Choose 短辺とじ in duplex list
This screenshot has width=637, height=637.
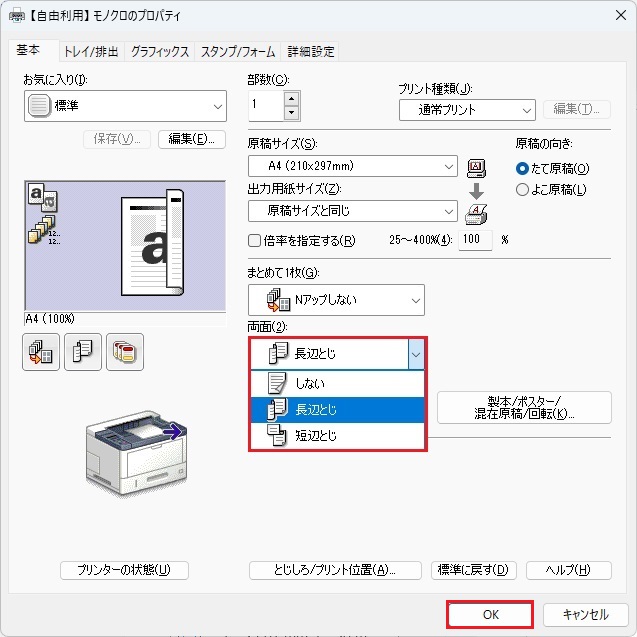(337, 436)
